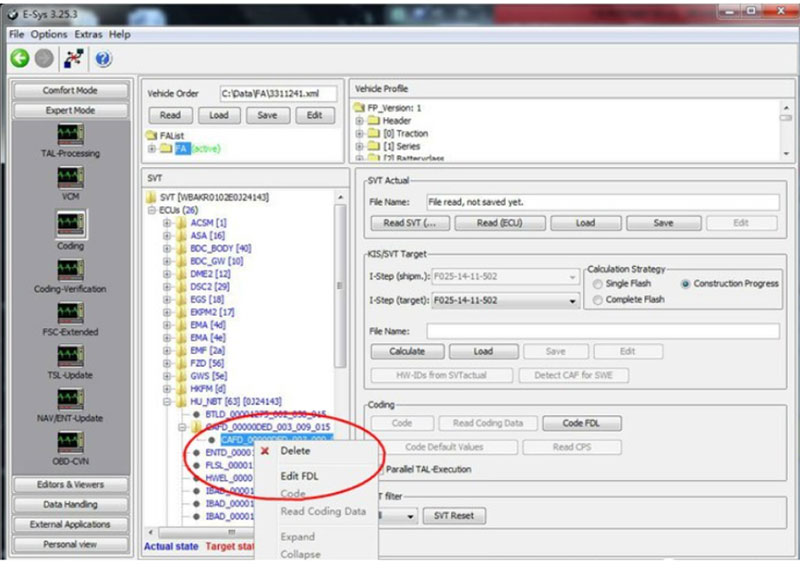Image resolution: width=800 pixels, height=571 pixels.
Task: Click the green back arrow toolbar icon
Action: point(19,59)
